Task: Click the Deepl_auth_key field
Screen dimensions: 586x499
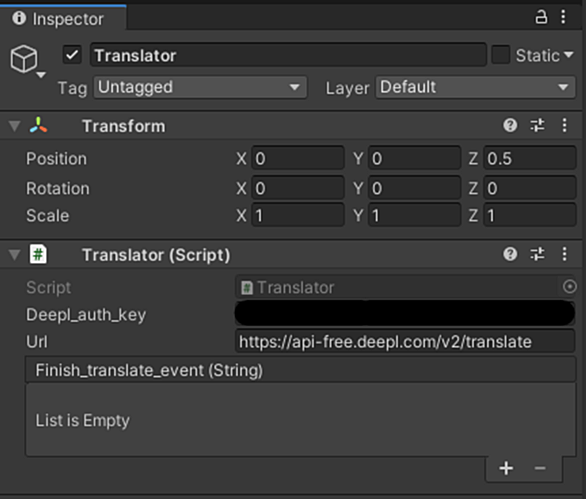Action: pos(405,313)
